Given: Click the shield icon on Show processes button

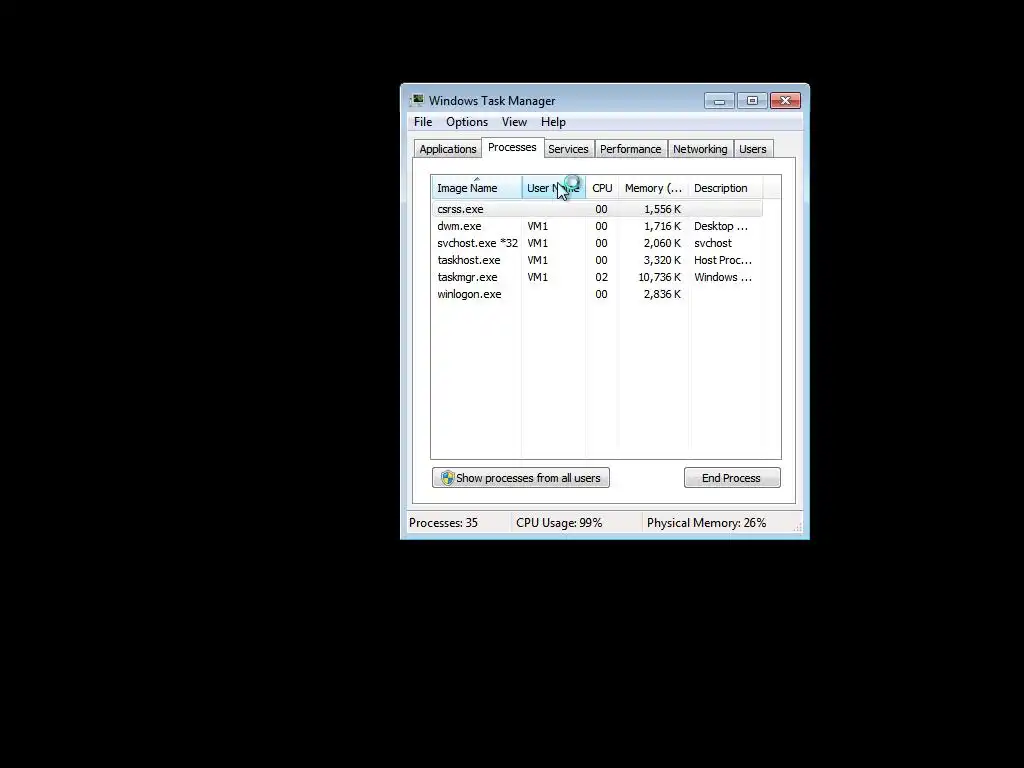Looking at the screenshot, I should [x=447, y=478].
